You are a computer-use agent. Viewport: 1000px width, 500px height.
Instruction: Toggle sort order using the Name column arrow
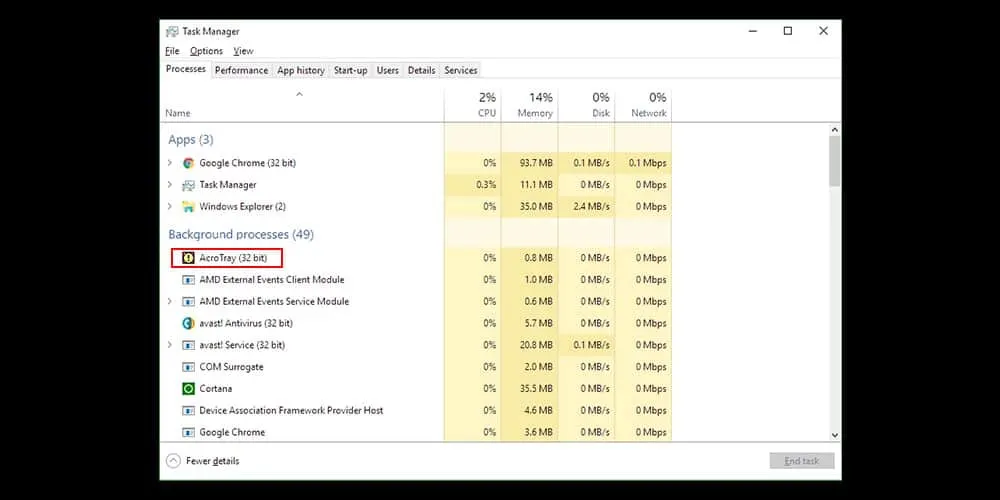pyautogui.click(x=299, y=94)
